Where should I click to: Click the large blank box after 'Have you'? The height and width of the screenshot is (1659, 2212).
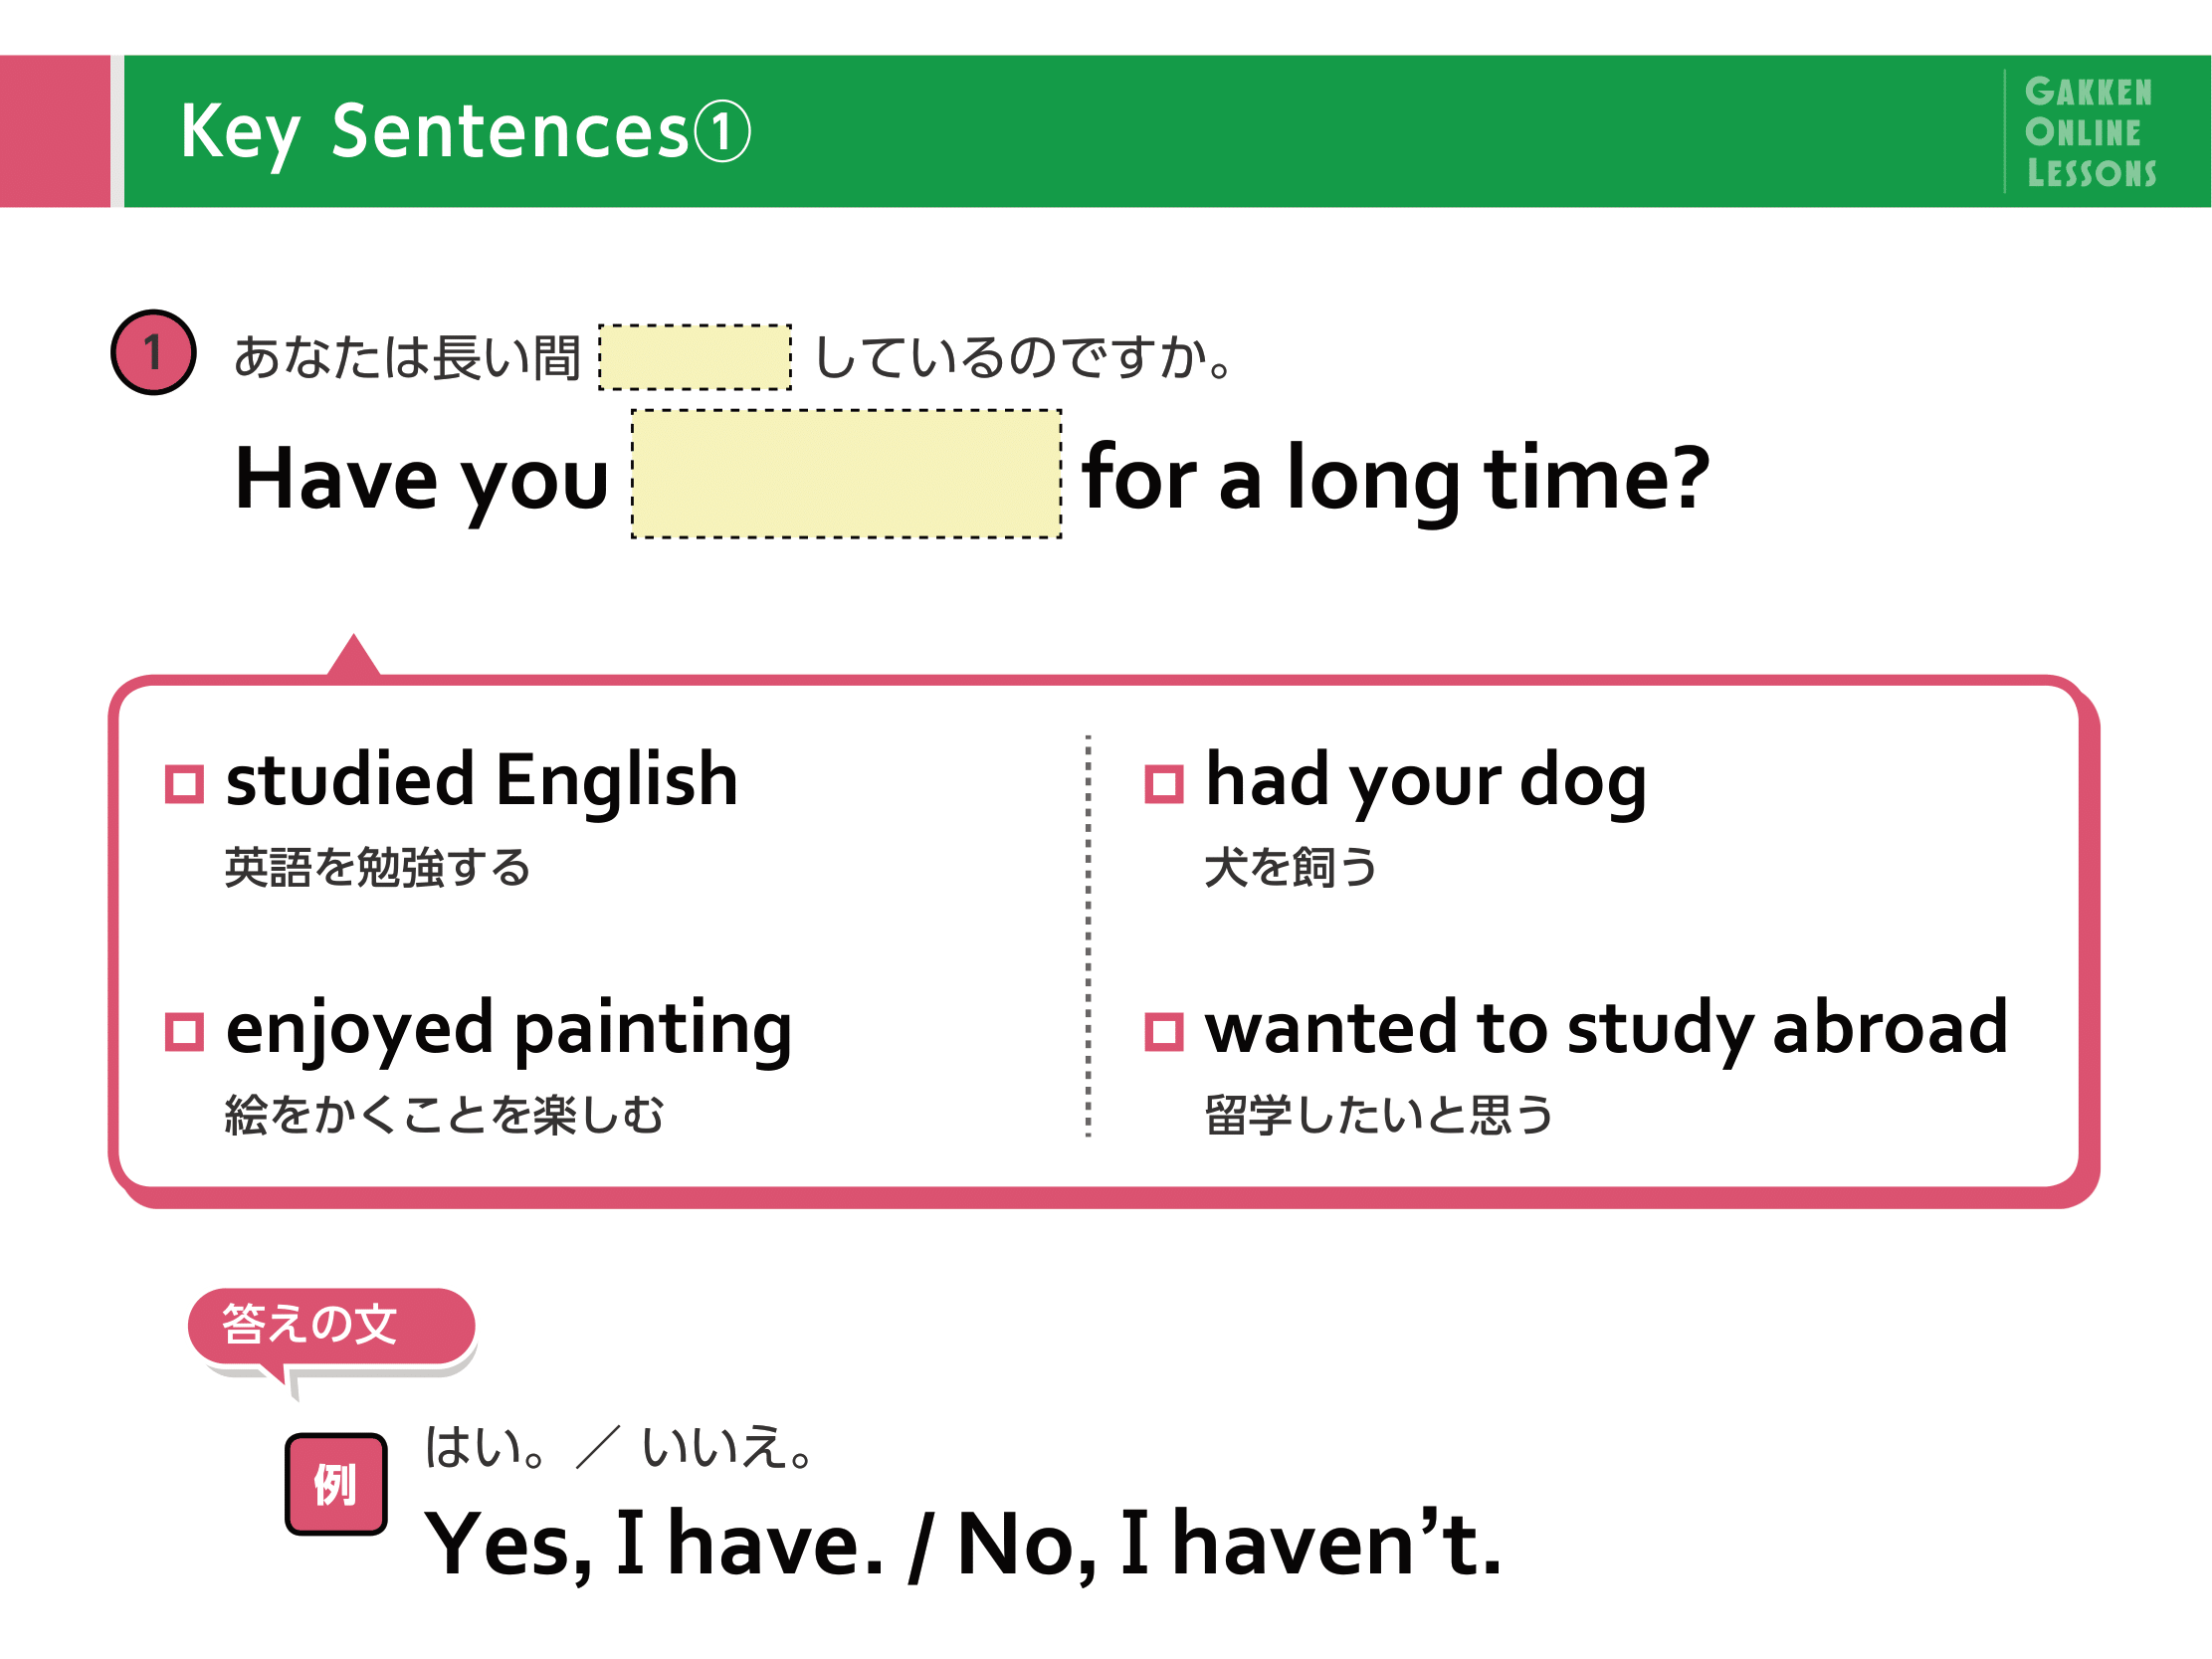pyautogui.click(x=847, y=474)
